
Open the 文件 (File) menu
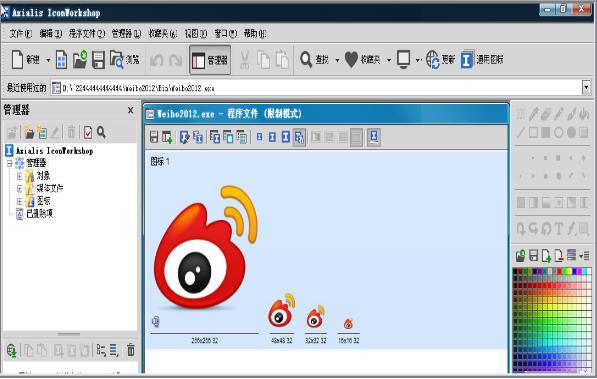21,34
